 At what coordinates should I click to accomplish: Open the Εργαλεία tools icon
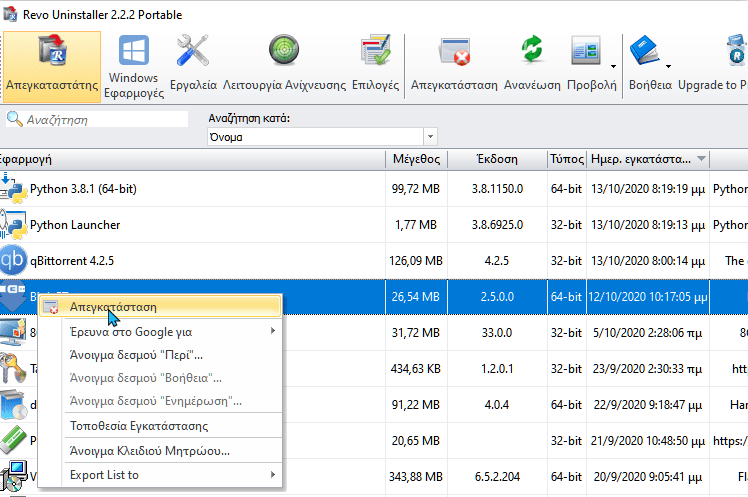pos(193,50)
